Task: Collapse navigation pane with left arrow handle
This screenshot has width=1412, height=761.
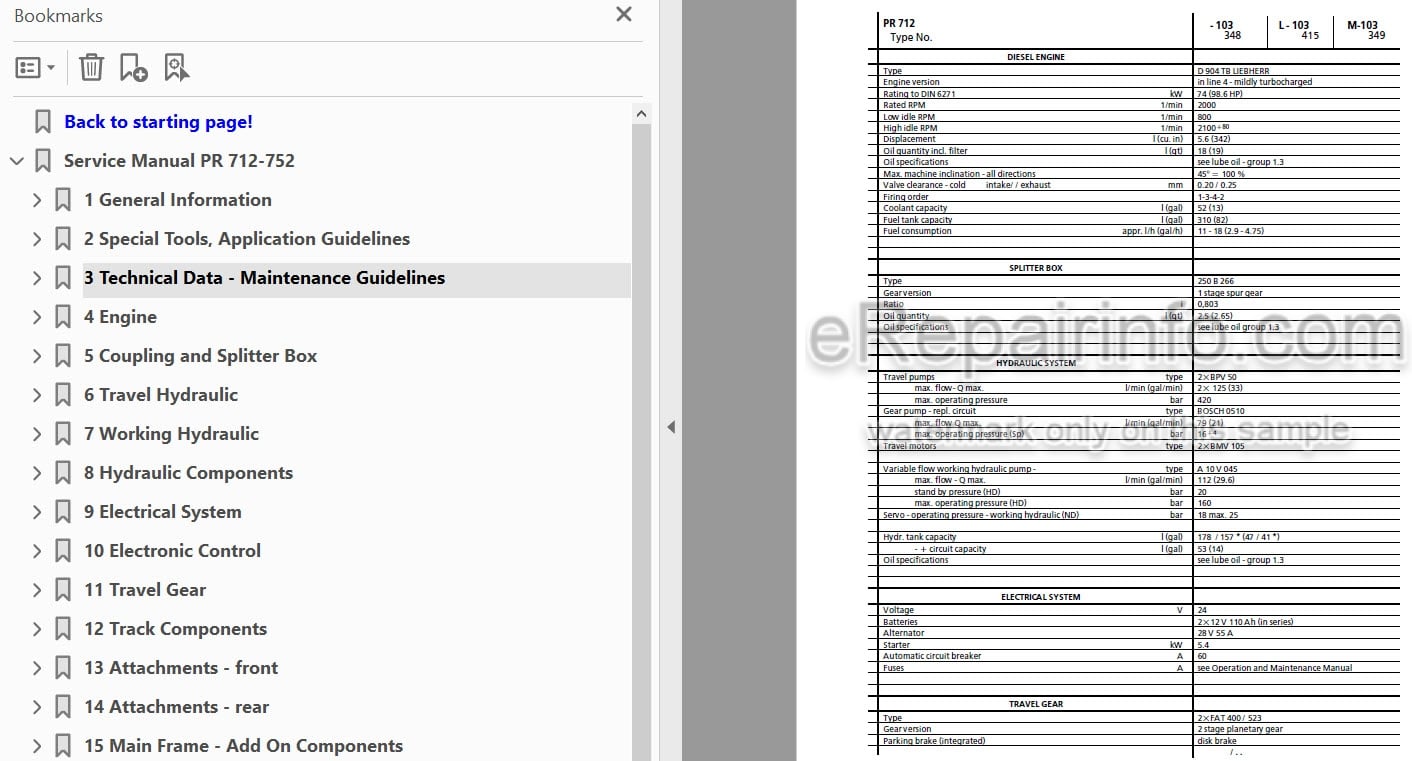Action: click(671, 427)
